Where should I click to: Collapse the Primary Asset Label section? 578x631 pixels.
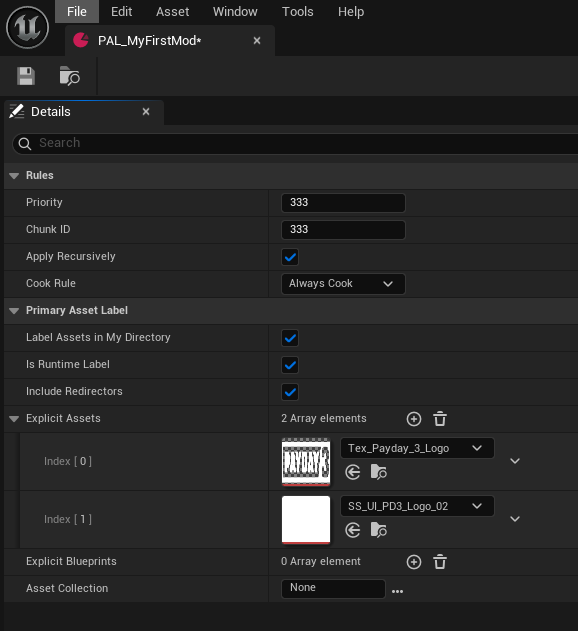(x=14, y=311)
